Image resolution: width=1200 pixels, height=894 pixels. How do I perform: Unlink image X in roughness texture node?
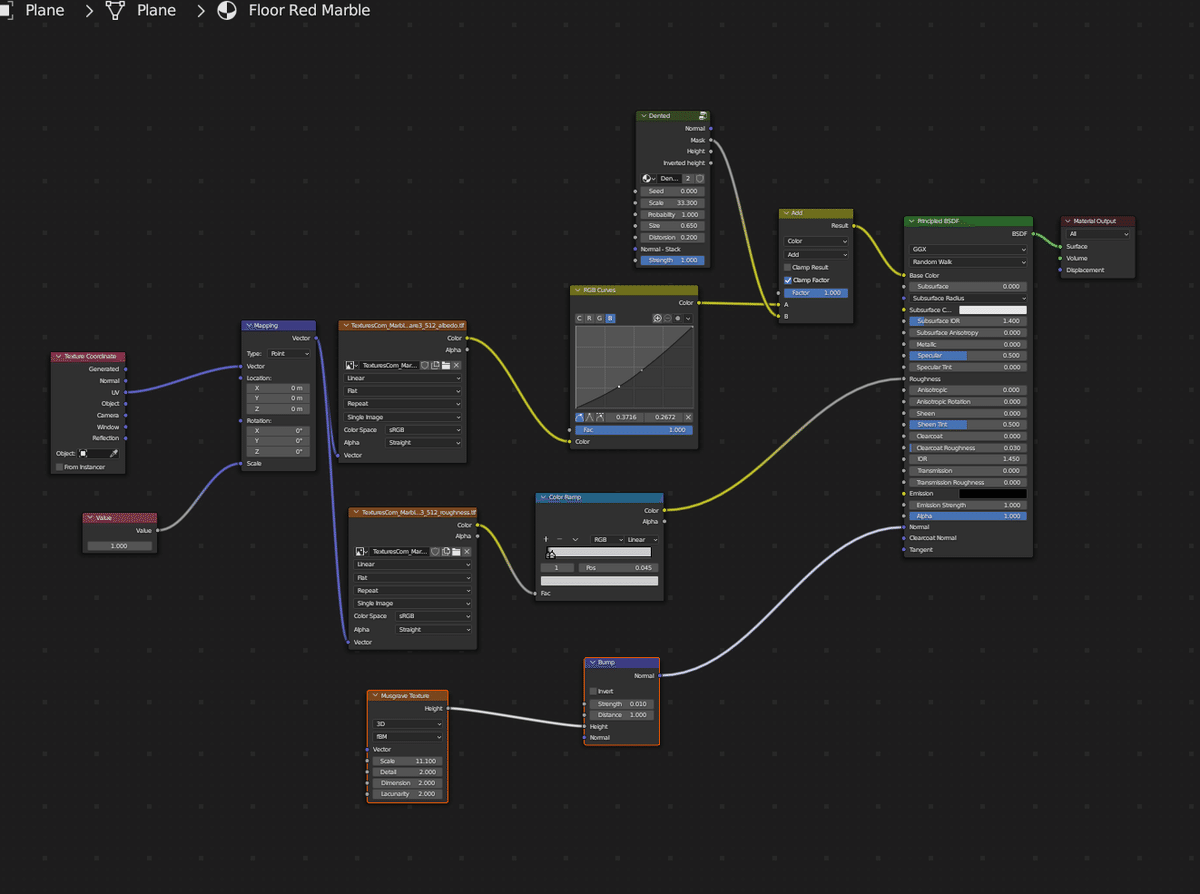[467, 551]
